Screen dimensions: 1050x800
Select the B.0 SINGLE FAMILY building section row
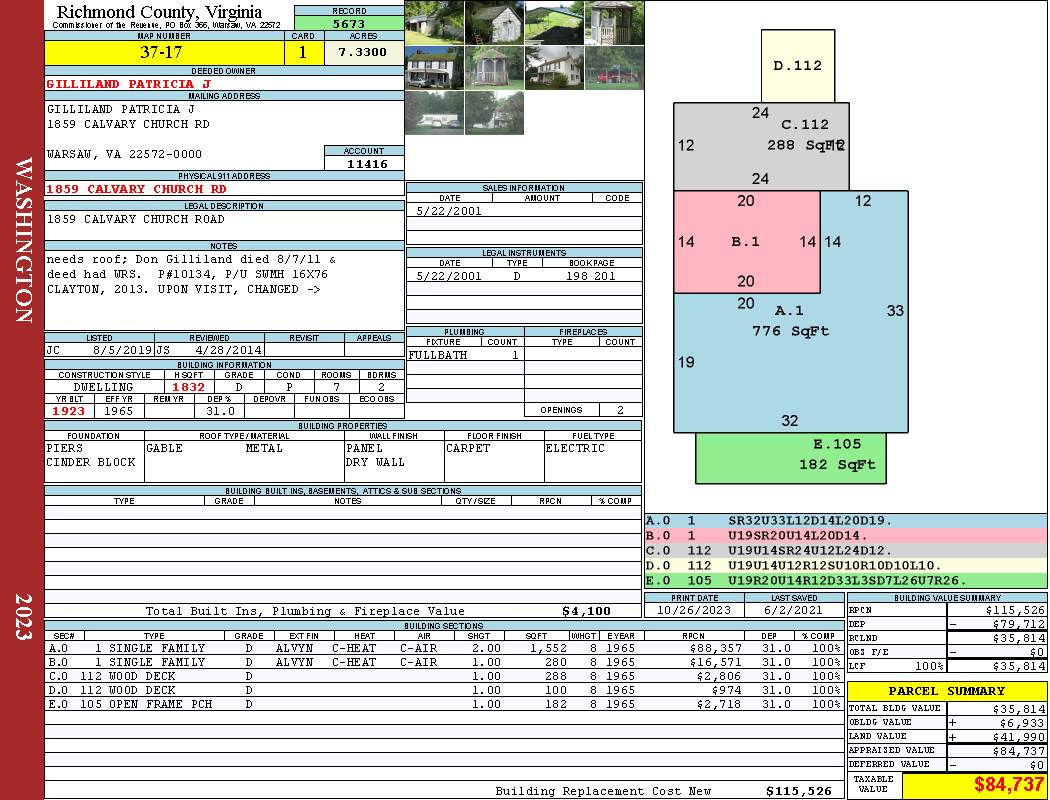point(445,662)
